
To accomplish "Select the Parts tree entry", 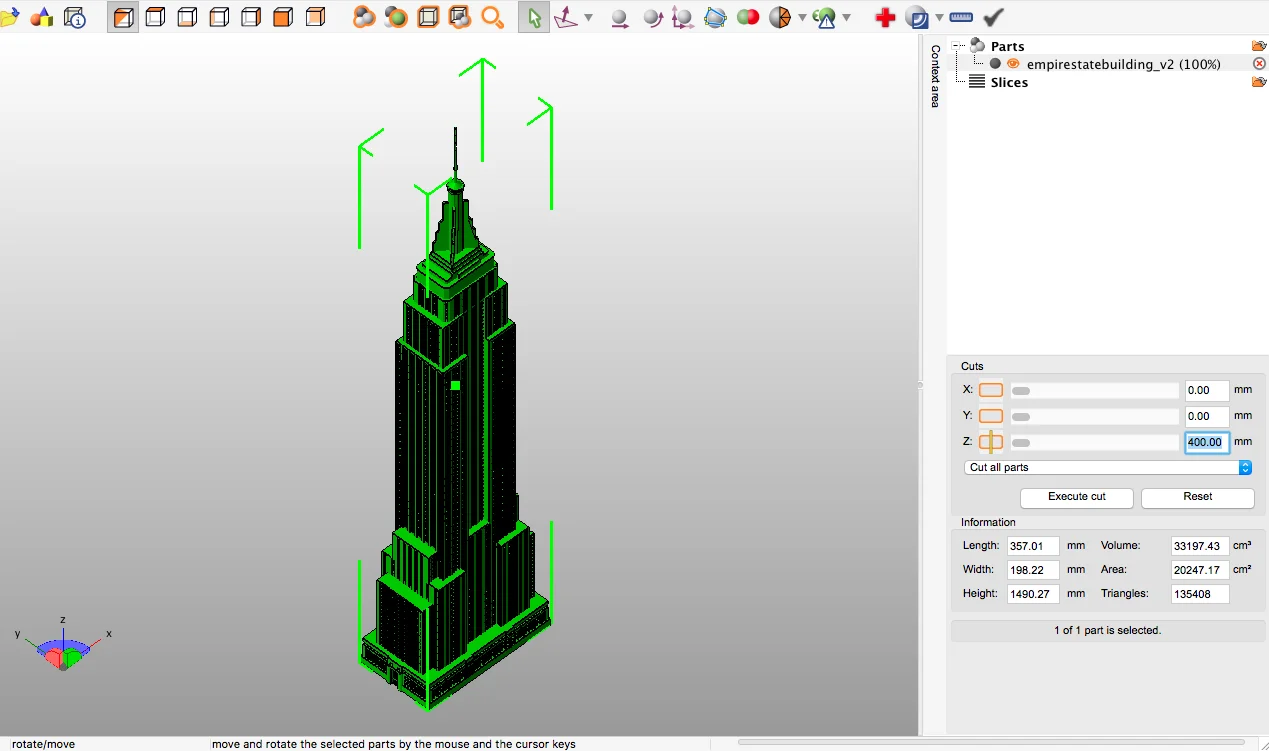I will [x=1007, y=46].
